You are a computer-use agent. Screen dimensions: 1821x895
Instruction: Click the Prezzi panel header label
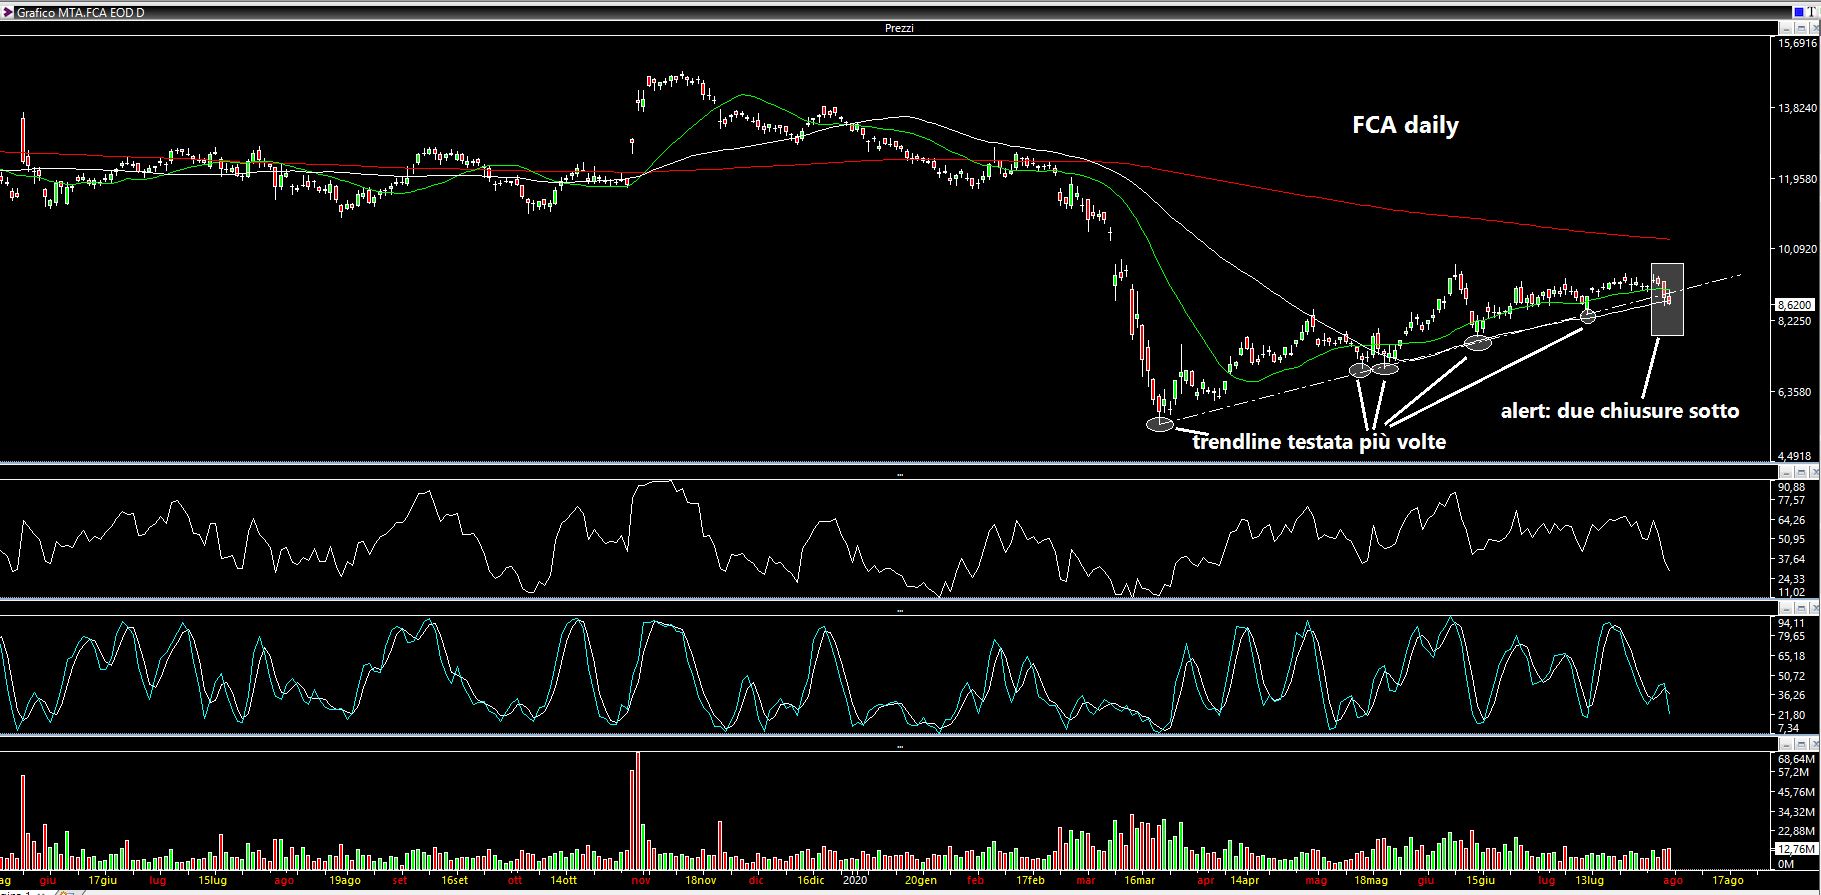point(899,28)
